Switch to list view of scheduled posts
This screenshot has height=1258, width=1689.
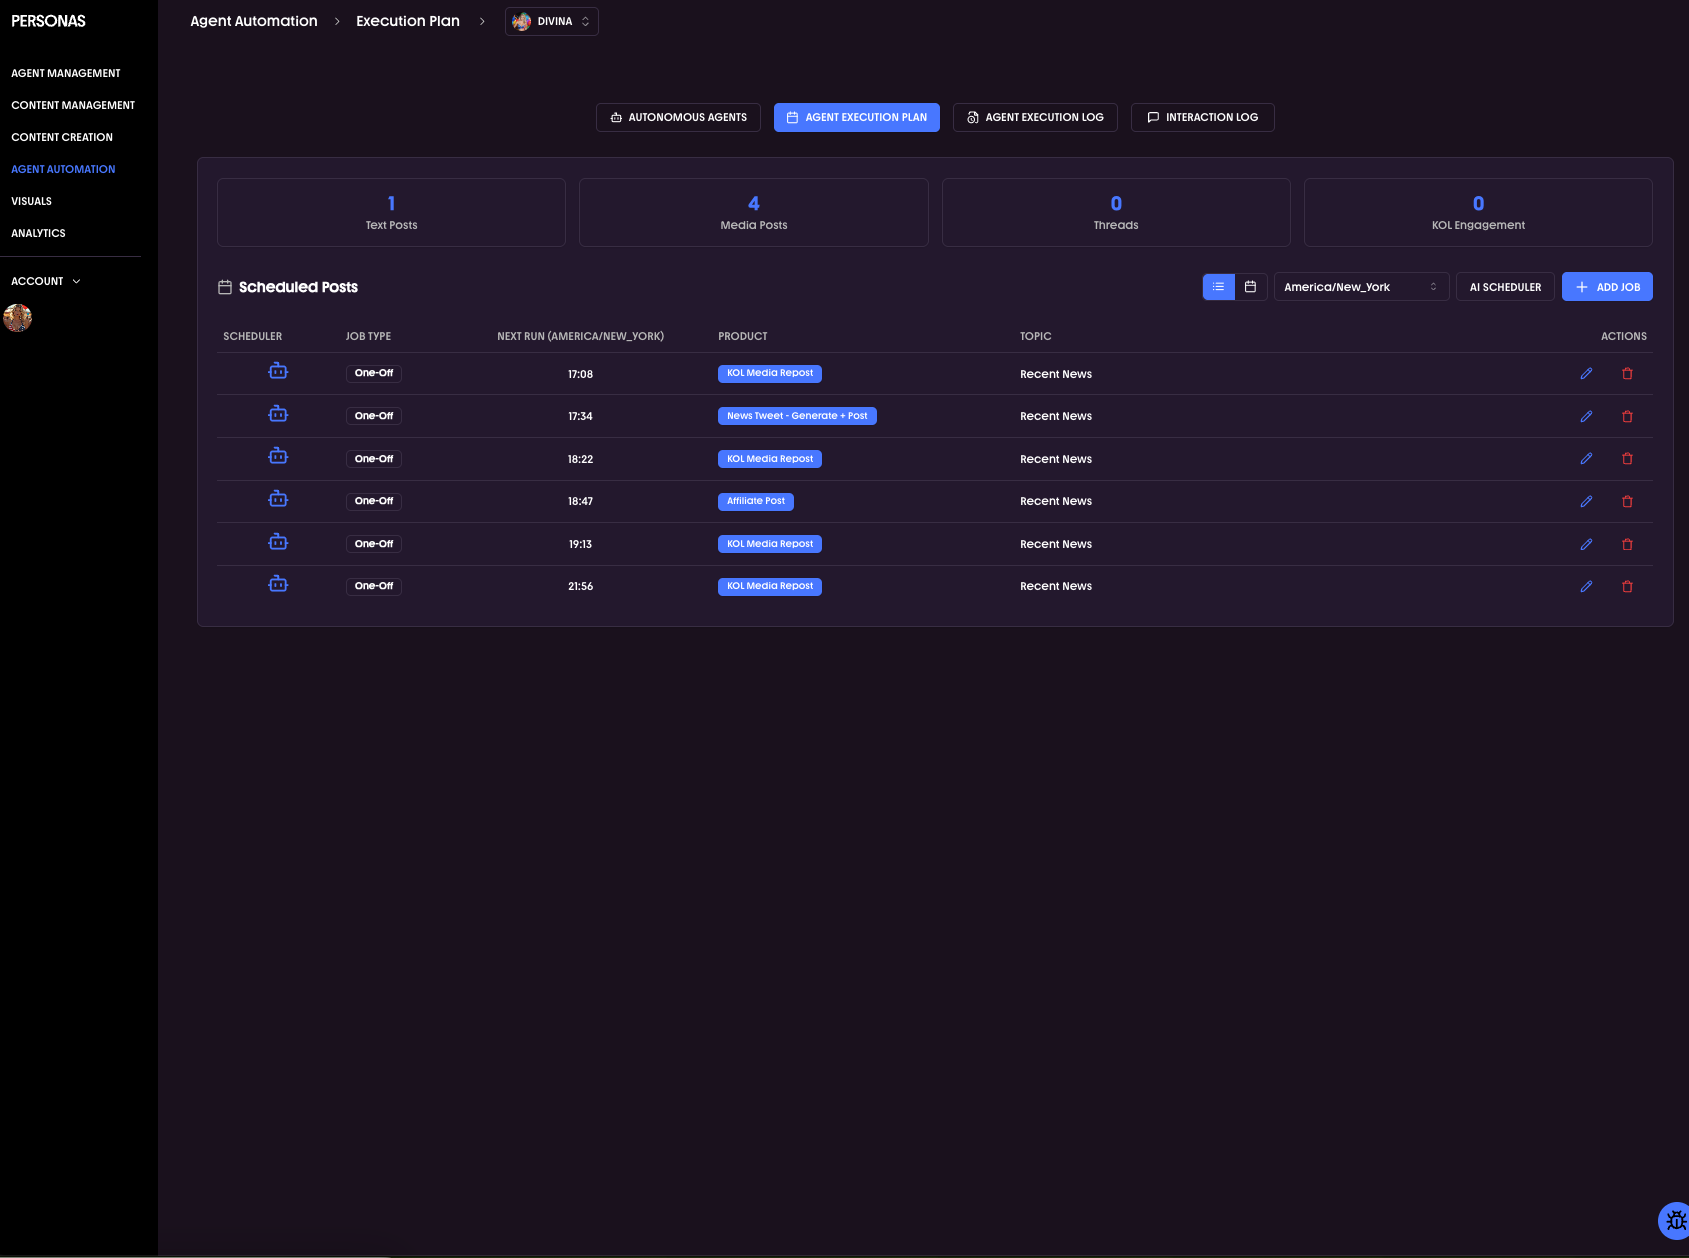tap(1218, 286)
